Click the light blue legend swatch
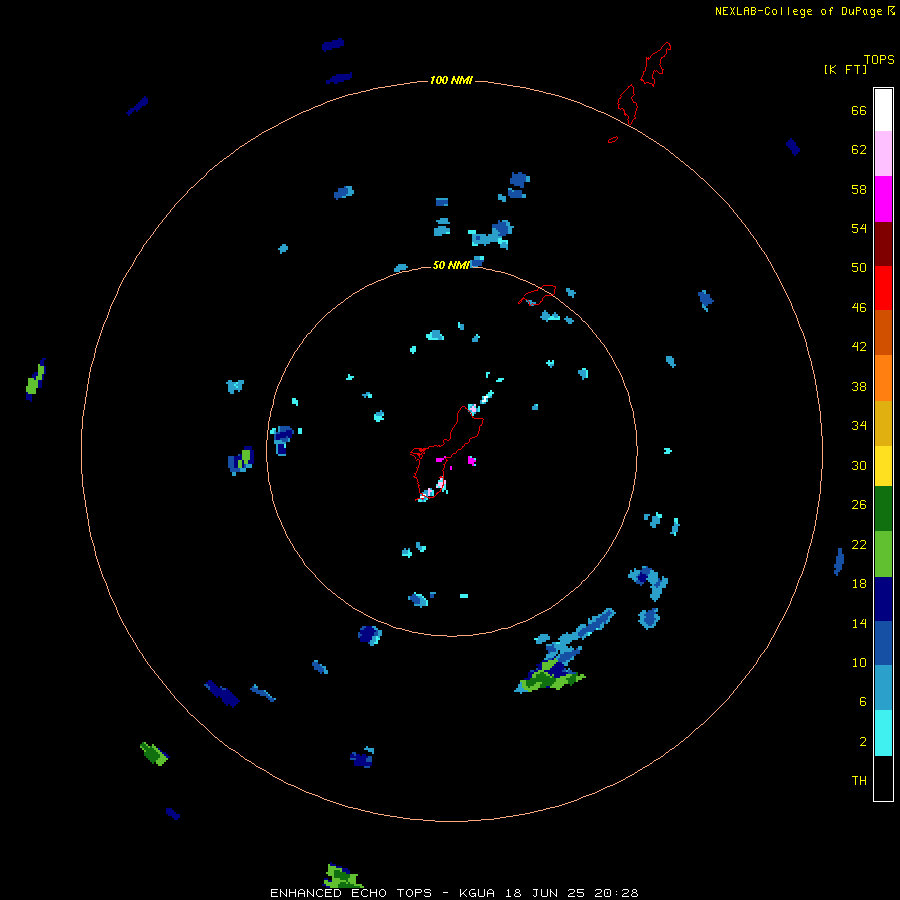The height and width of the screenshot is (900, 900). [x=883, y=687]
